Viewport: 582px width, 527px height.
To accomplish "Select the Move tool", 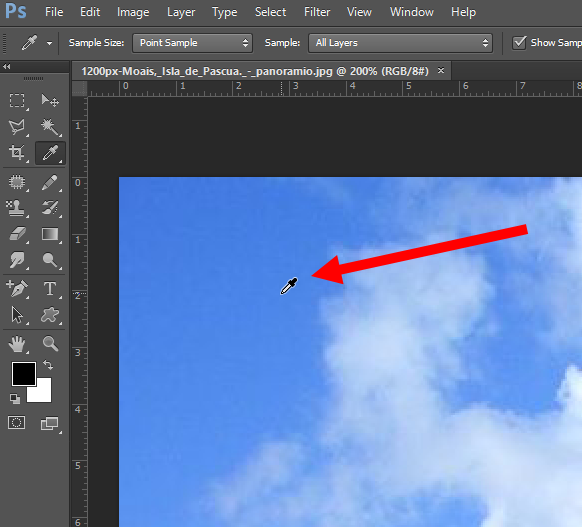I will (x=50, y=101).
